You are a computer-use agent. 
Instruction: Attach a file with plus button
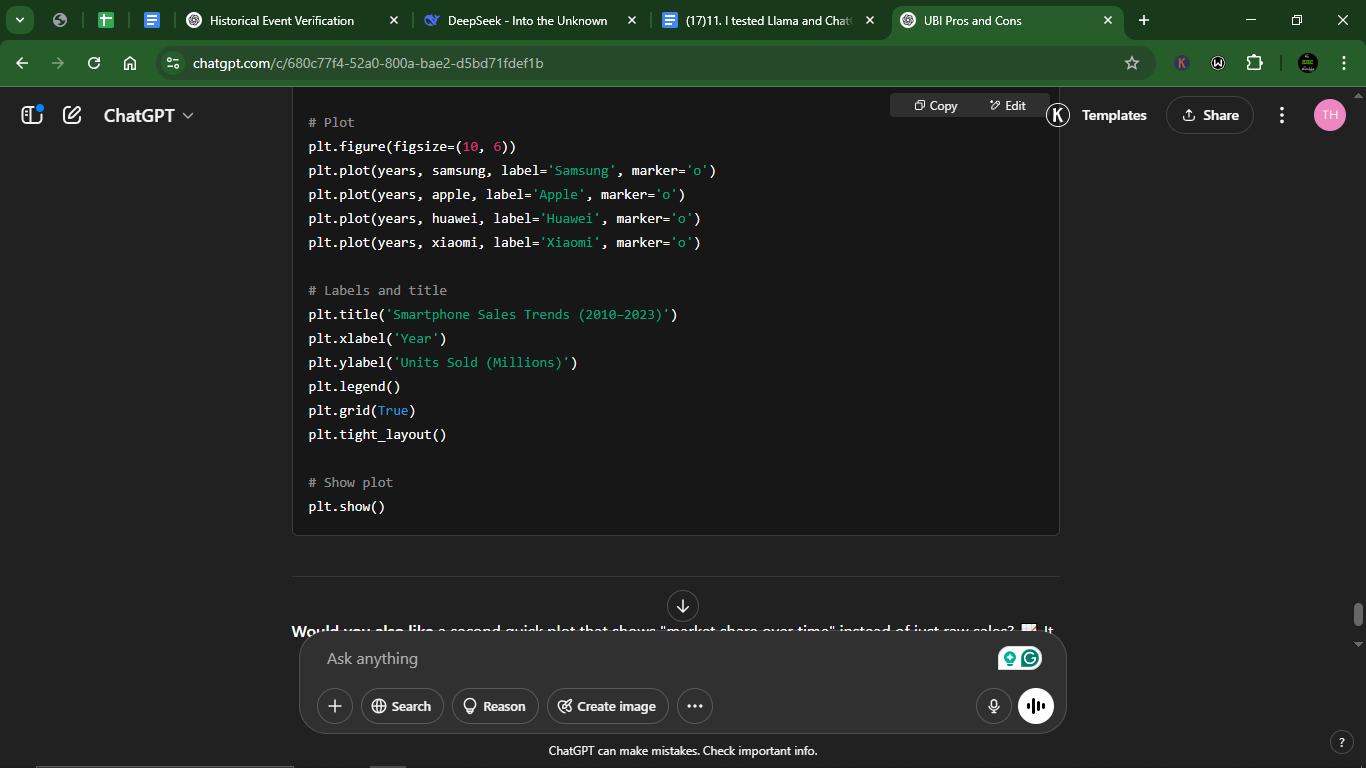335,706
